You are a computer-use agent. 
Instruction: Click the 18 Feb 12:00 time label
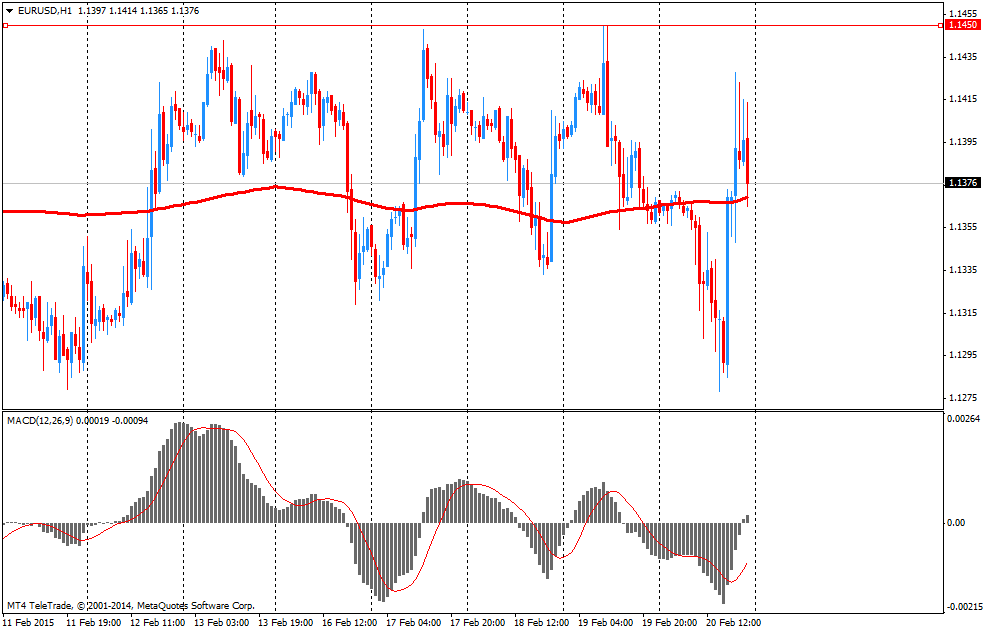(541, 622)
